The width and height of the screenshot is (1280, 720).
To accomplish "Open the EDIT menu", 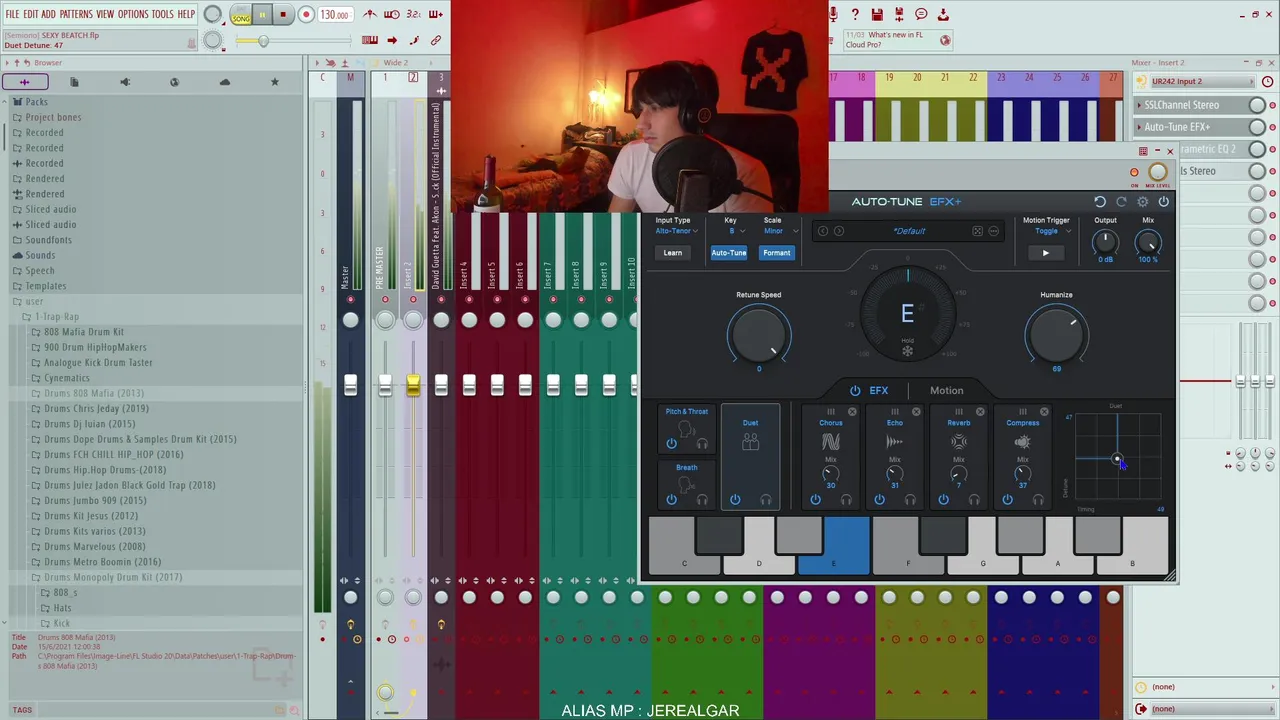I will [x=31, y=14].
